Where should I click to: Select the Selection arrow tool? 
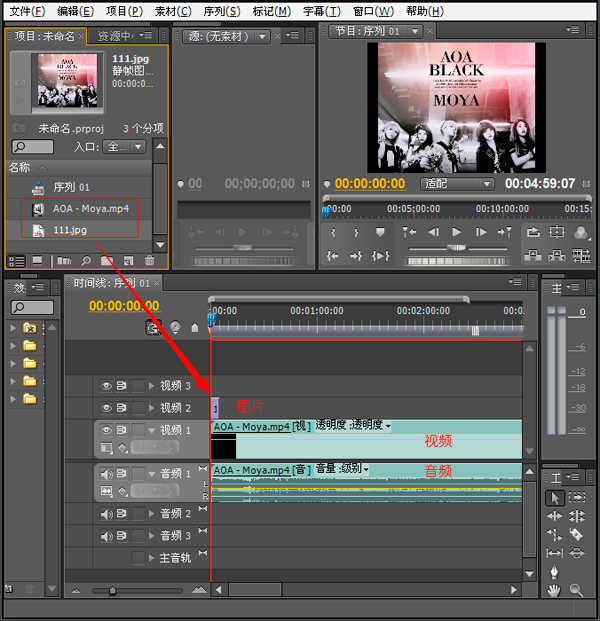[554, 498]
